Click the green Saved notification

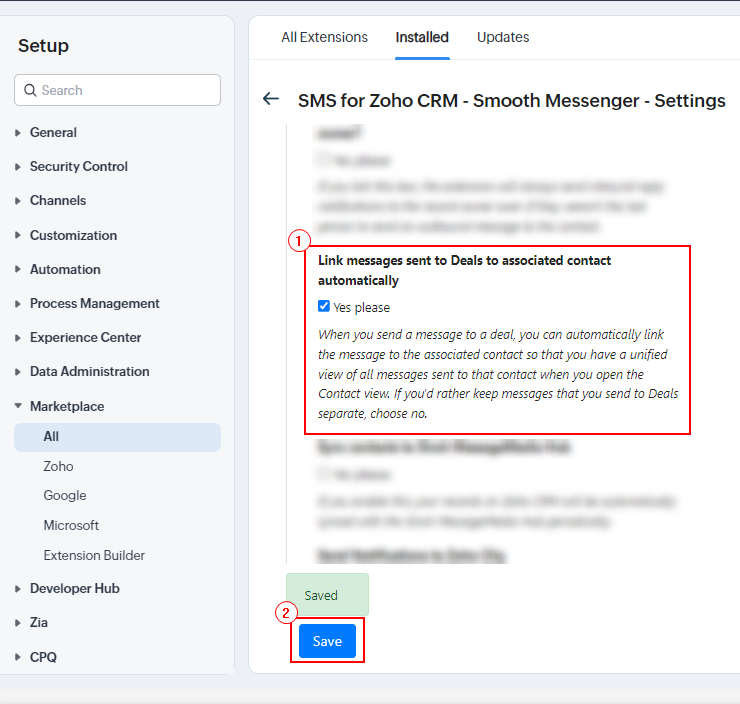pos(328,595)
